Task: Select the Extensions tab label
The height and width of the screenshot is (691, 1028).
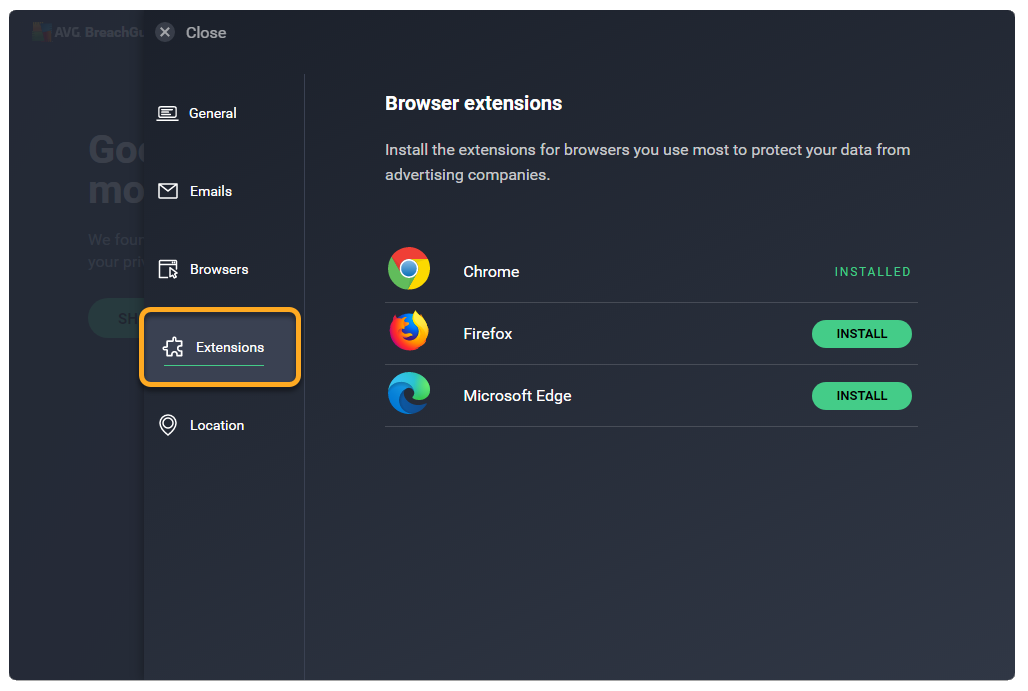Action: pyautogui.click(x=230, y=347)
